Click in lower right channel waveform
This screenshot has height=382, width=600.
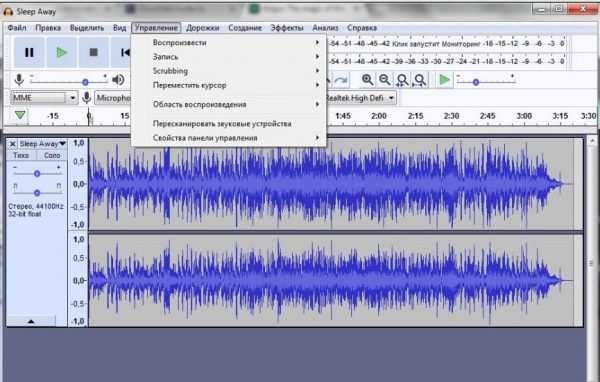(x=335, y=281)
